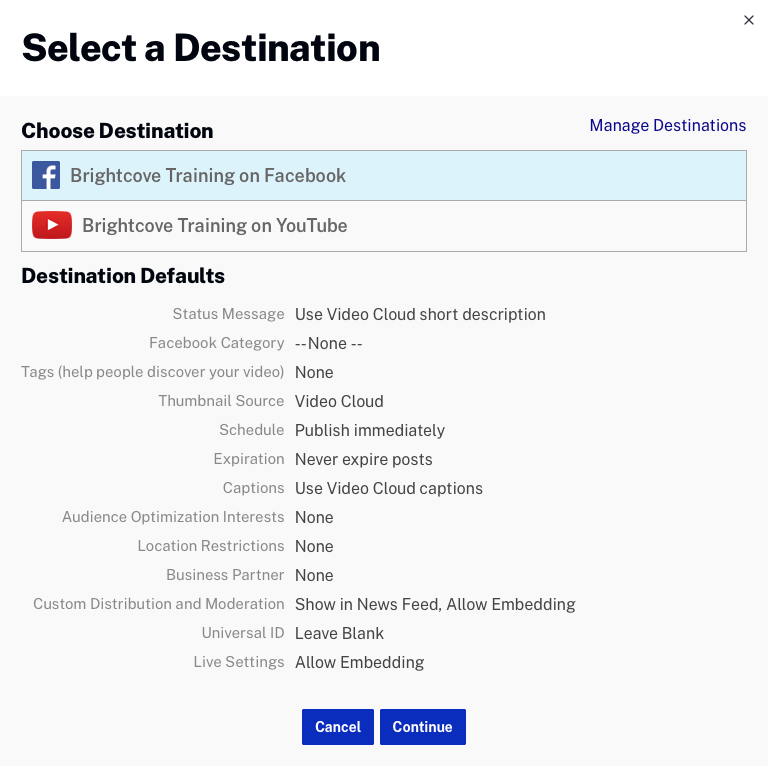Image resolution: width=768 pixels, height=766 pixels.
Task: Click the 'Leave Blank' Universal ID value
Action: [x=339, y=633]
